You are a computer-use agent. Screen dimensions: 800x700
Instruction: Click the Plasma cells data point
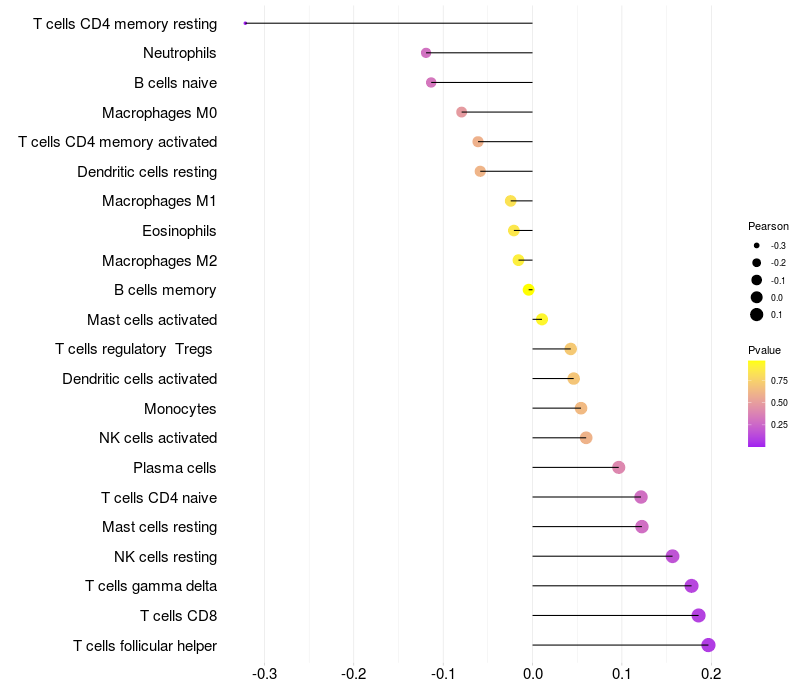[618, 467]
